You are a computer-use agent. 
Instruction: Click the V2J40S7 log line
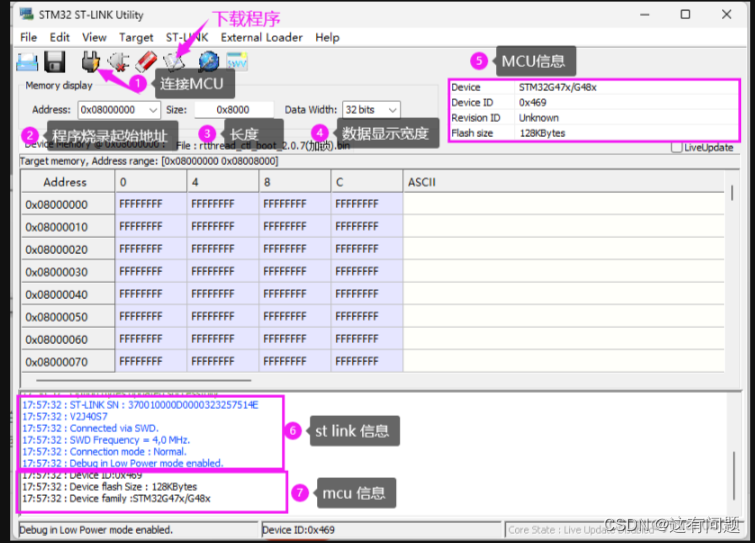(65, 416)
